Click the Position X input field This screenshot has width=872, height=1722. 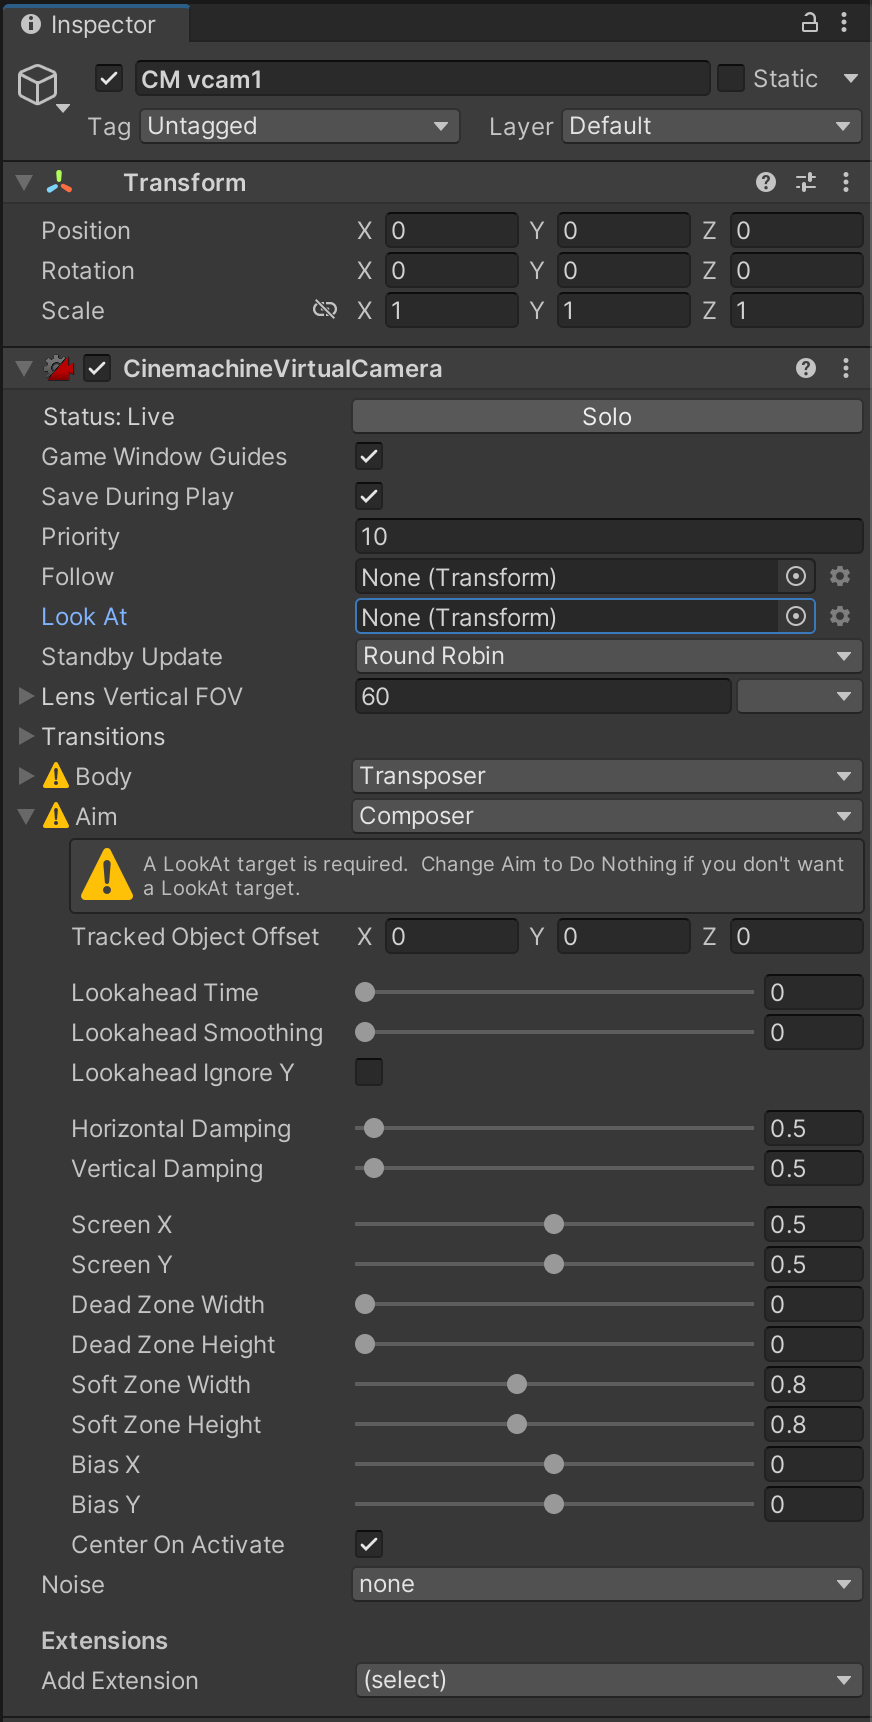click(452, 230)
